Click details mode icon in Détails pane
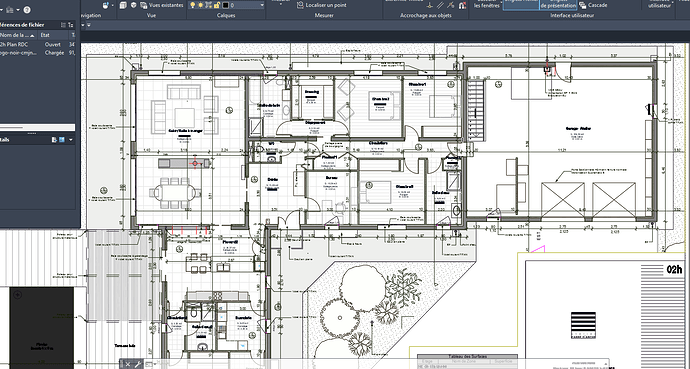690x369 pixels. pos(54,140)
